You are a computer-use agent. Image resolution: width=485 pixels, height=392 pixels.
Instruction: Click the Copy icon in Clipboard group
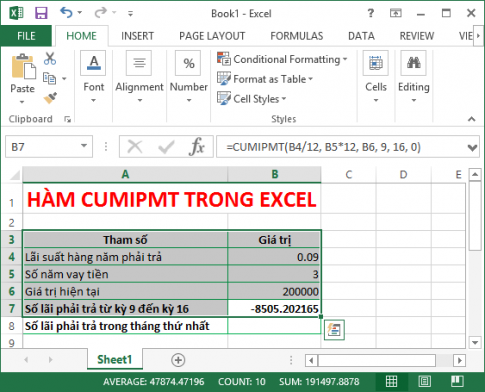pos(50,79)
